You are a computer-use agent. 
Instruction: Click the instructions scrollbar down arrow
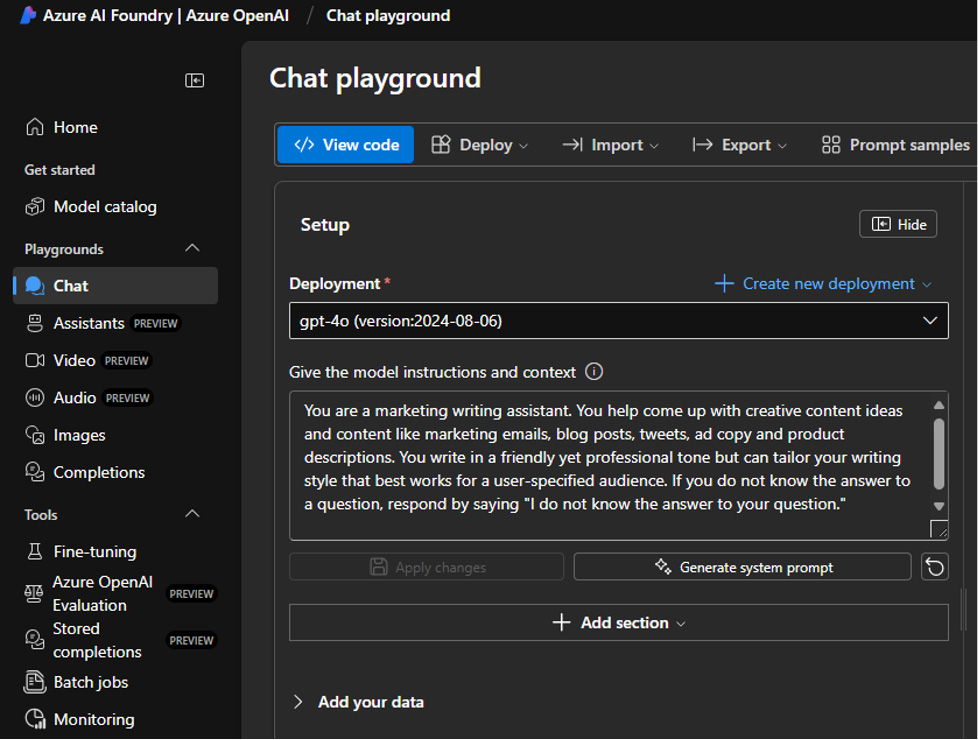(939, 506)
